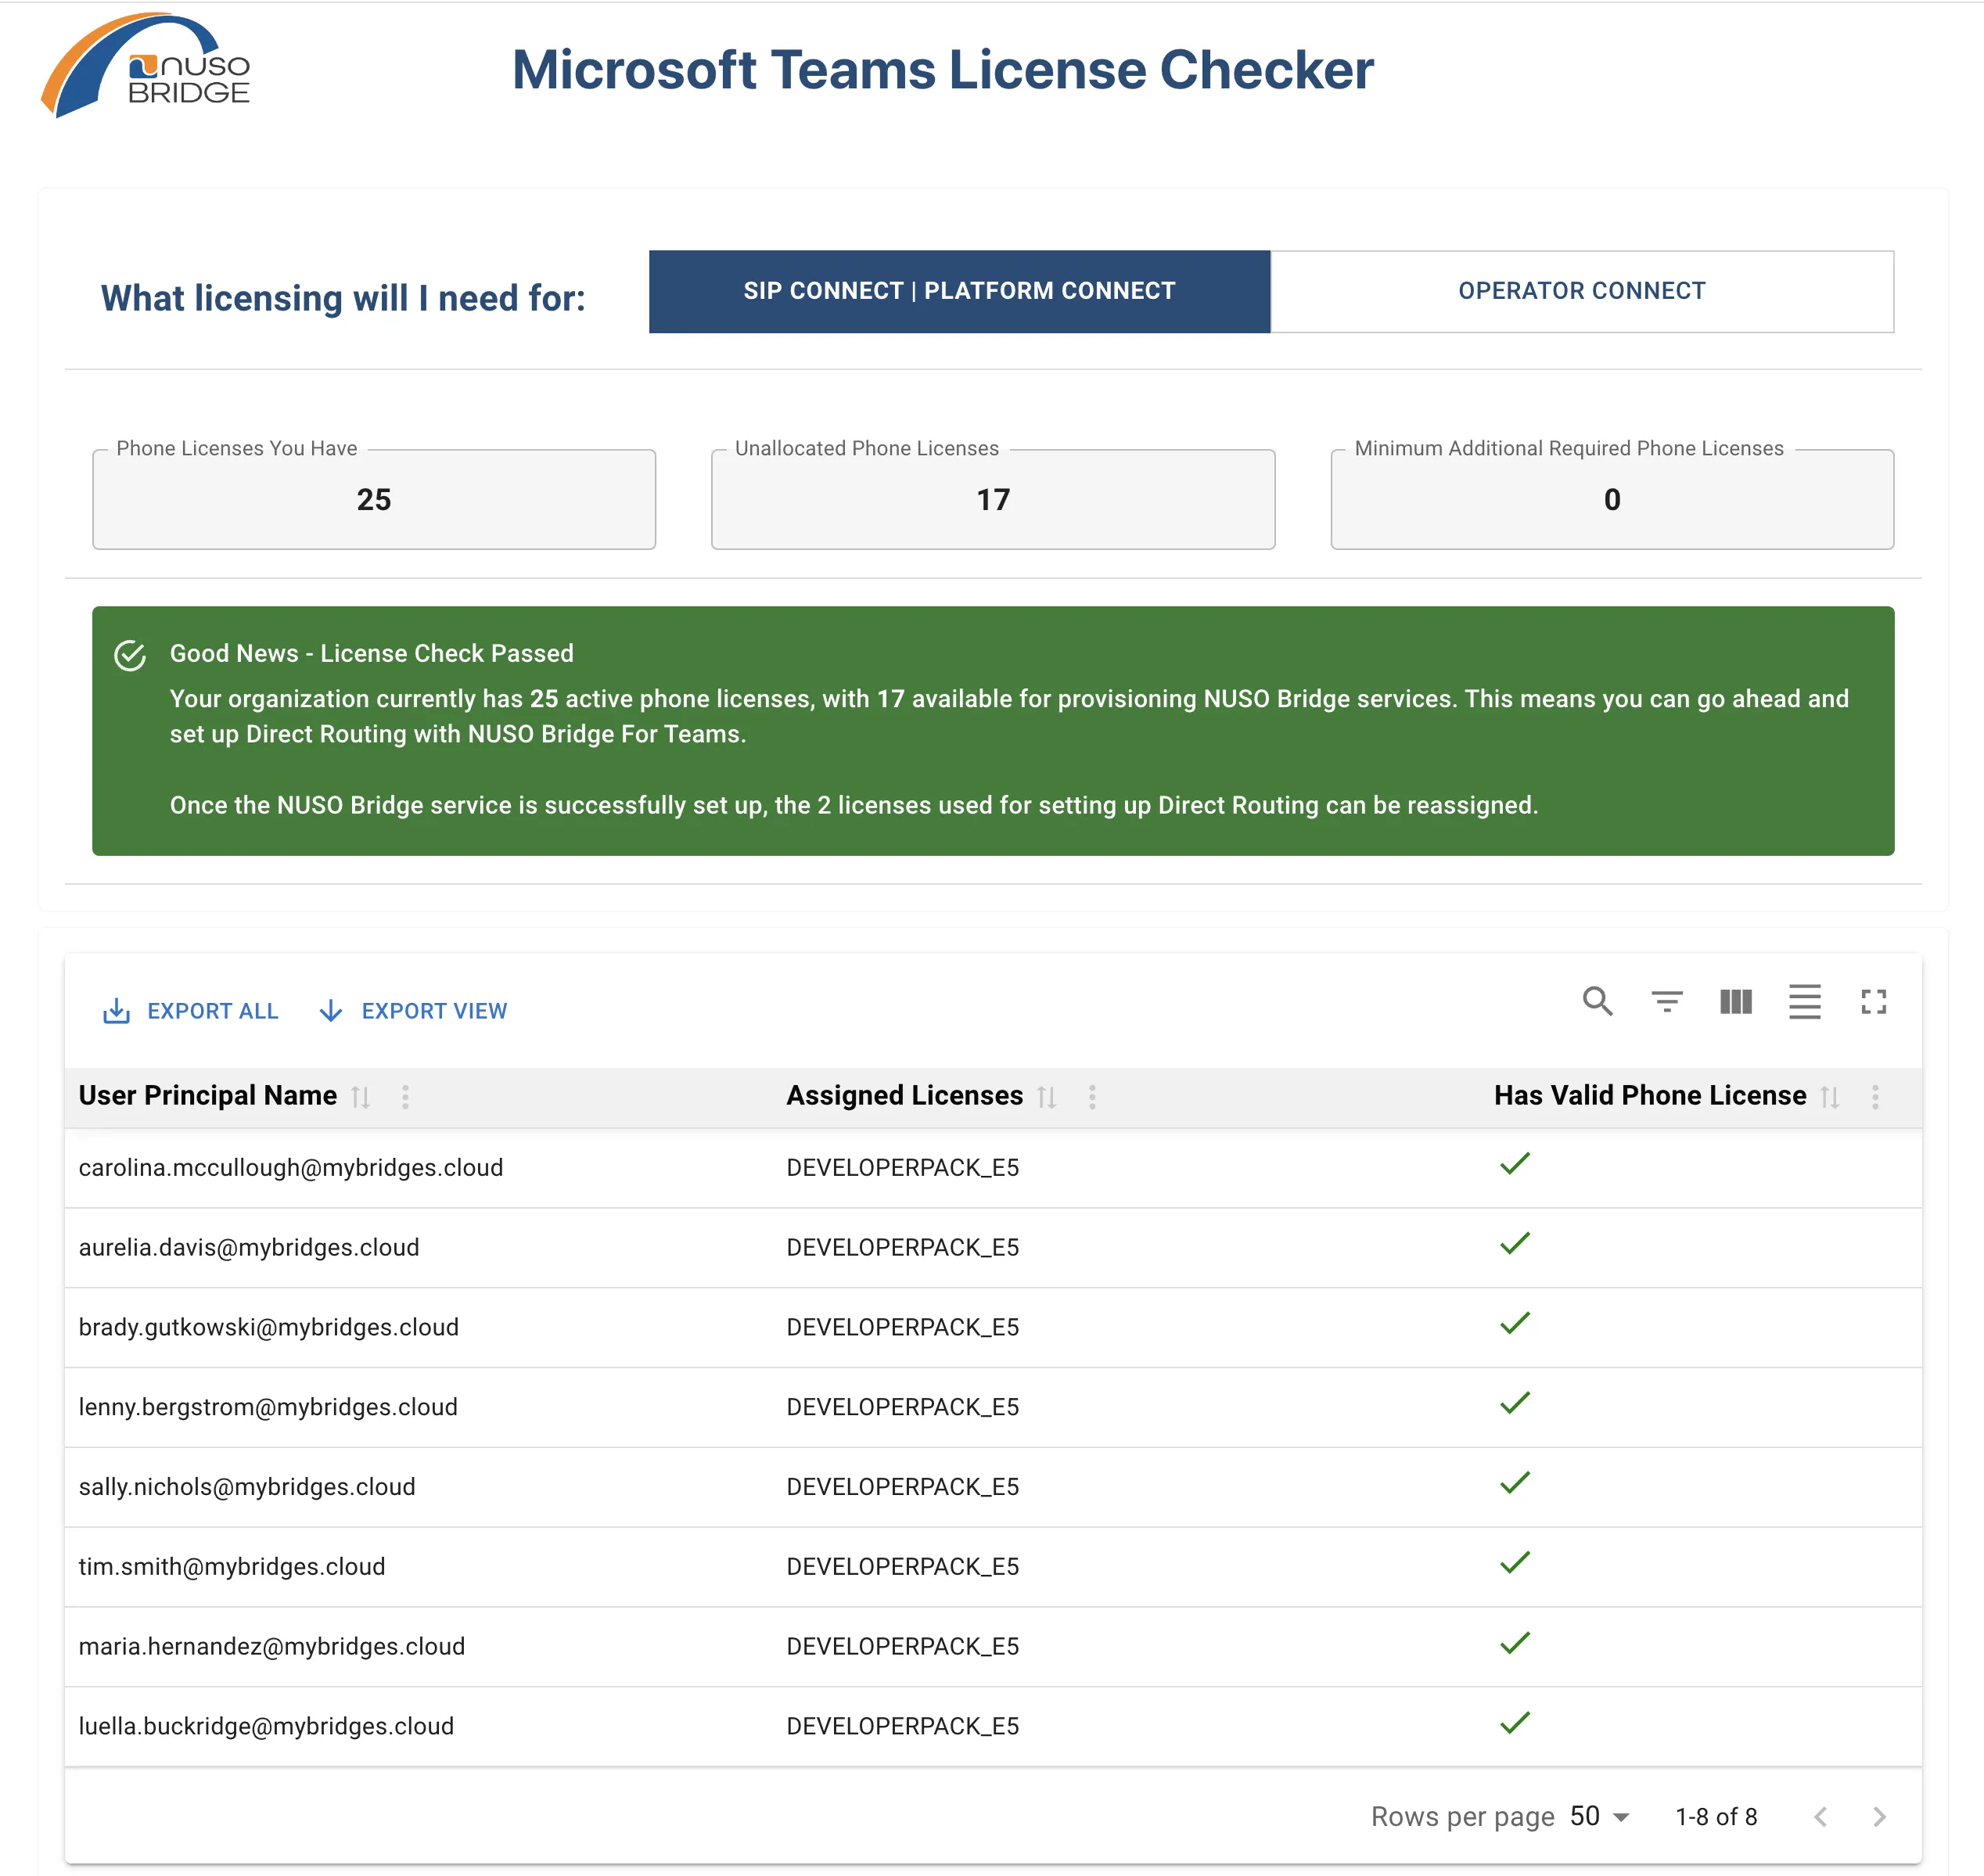Click the success checkmark icon in green banner

[x=130, y=655]
